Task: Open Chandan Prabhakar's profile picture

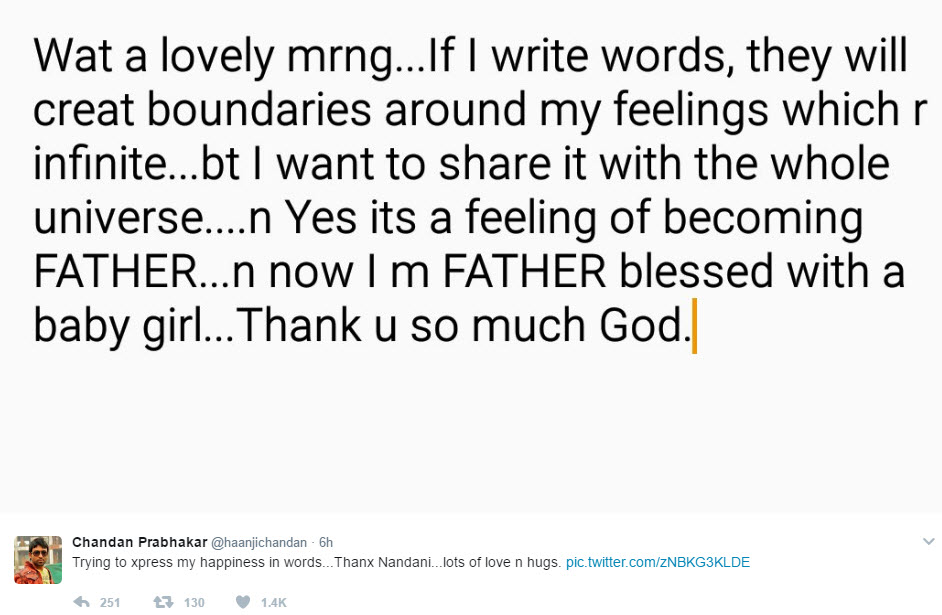Action: 38,559
